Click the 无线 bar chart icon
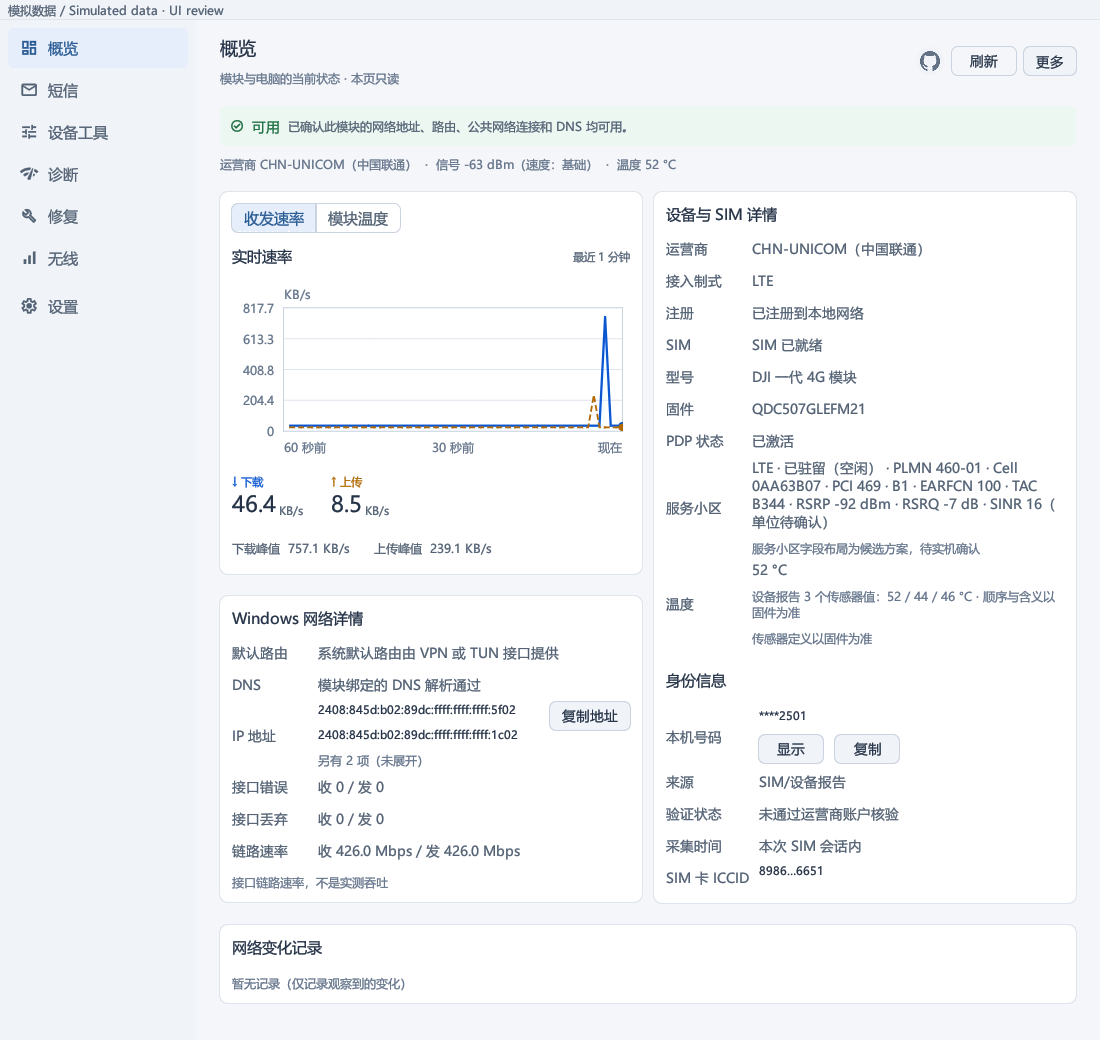The height and width of the screenshot is (1040, 1100). pyautogui.click(x=29, y=258)
